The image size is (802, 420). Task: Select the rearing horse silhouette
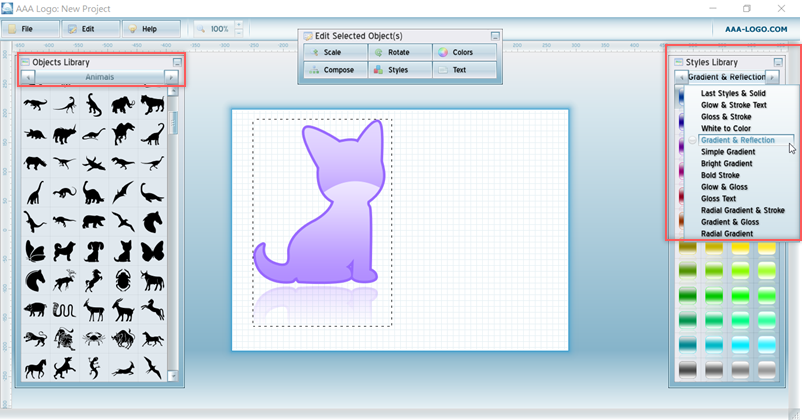point(94,280)
